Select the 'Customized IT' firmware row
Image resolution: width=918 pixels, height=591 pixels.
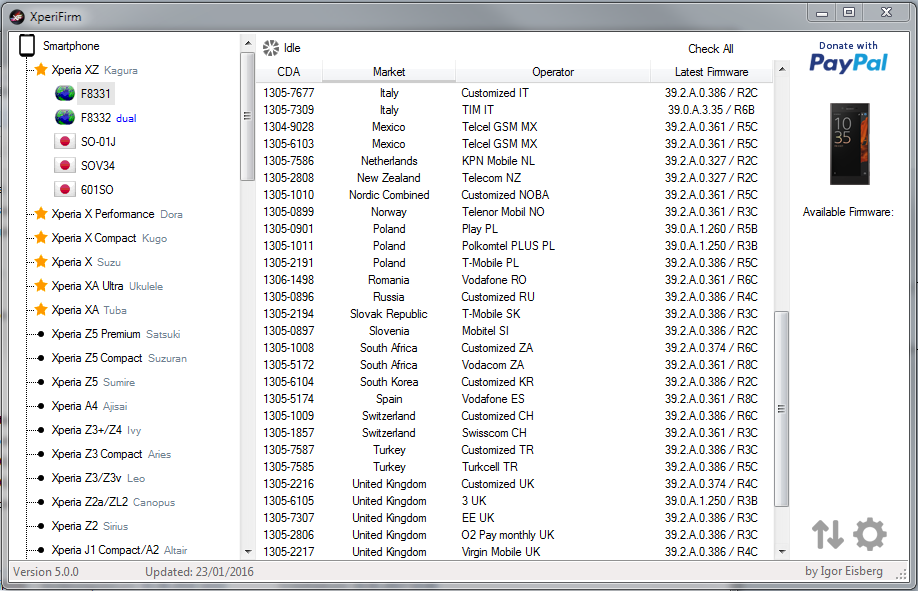[x=515, y=93]
